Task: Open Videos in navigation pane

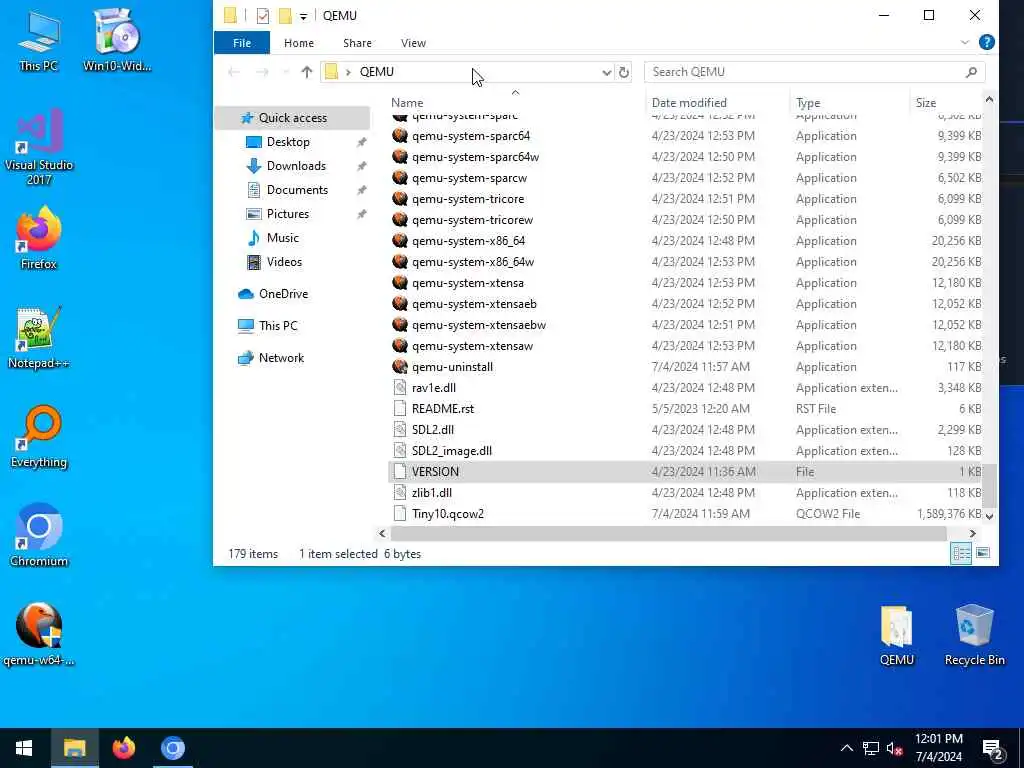Action: tap(284, 262)
